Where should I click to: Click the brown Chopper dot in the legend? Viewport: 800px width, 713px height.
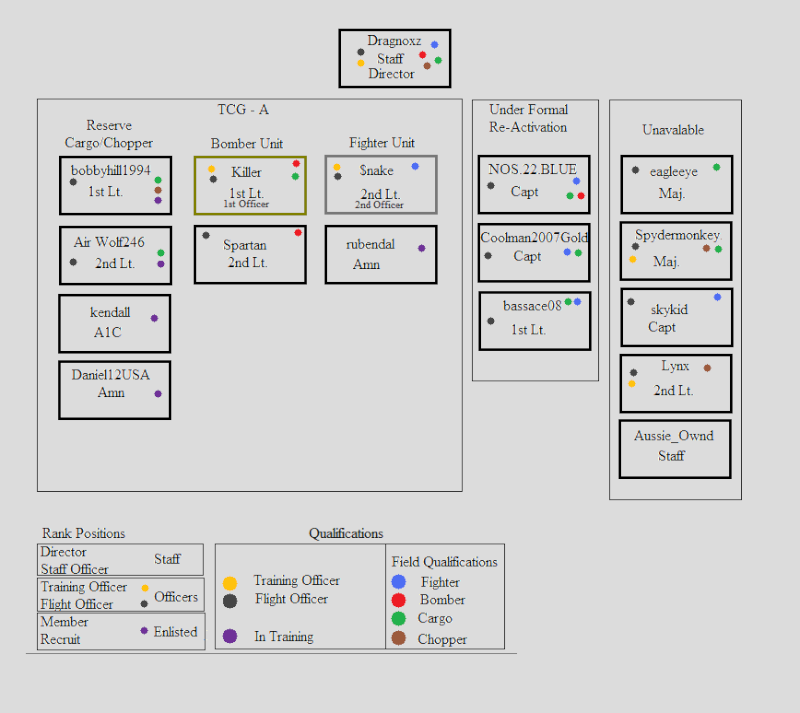click(398, 638)
